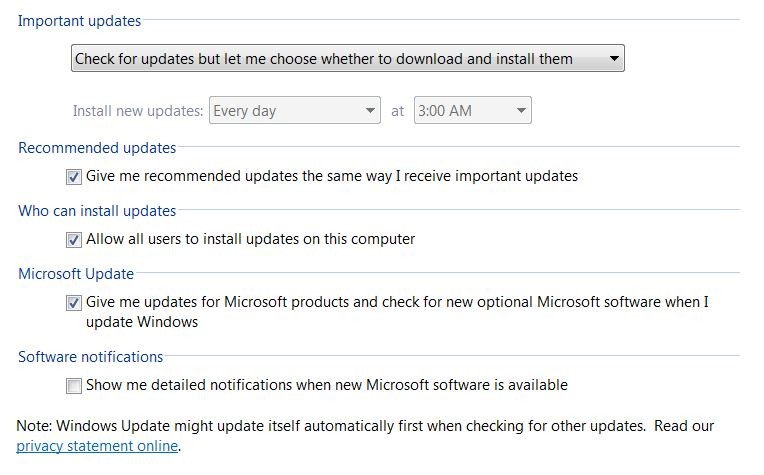Click the 'Software notifications' section heading

[x=90, y=357]
